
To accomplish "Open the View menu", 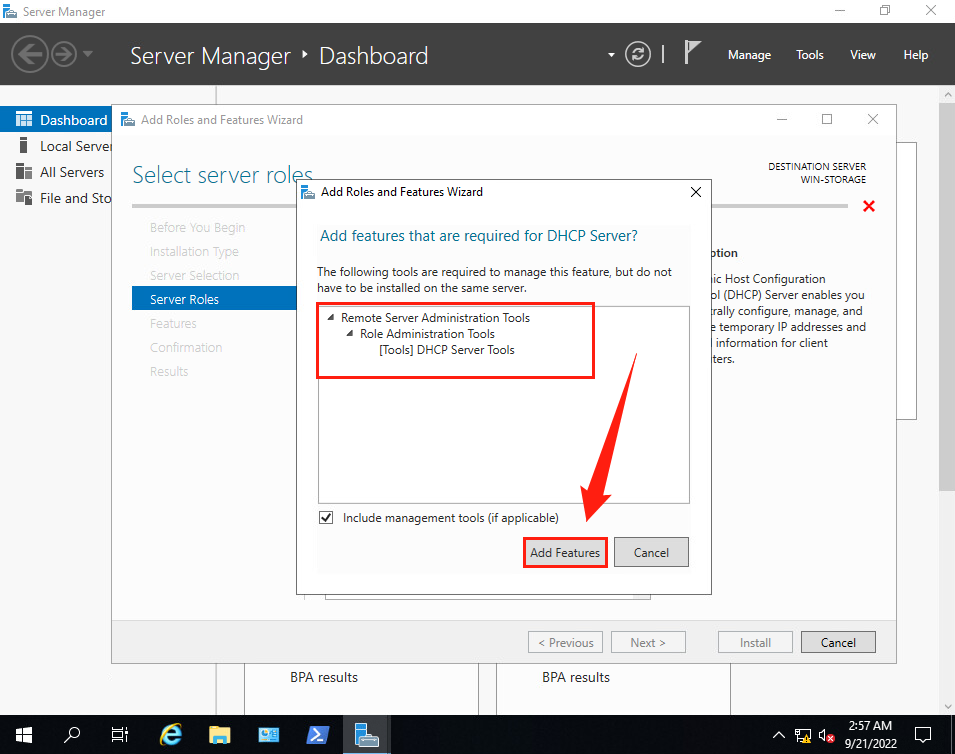I will [862, 55].
